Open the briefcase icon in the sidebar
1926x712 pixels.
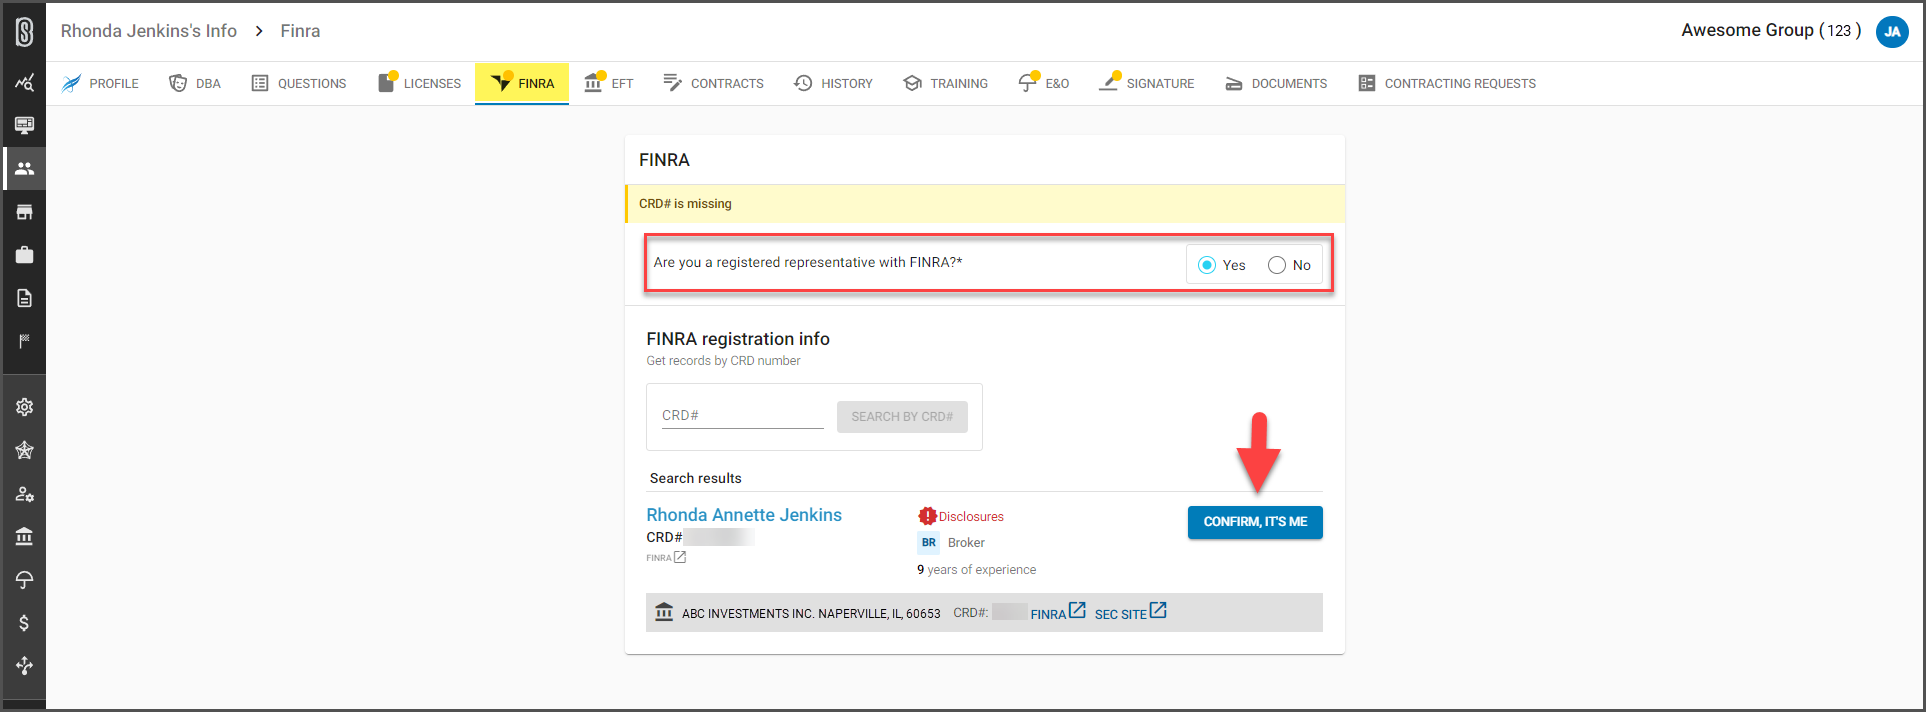tap(24, 255)
